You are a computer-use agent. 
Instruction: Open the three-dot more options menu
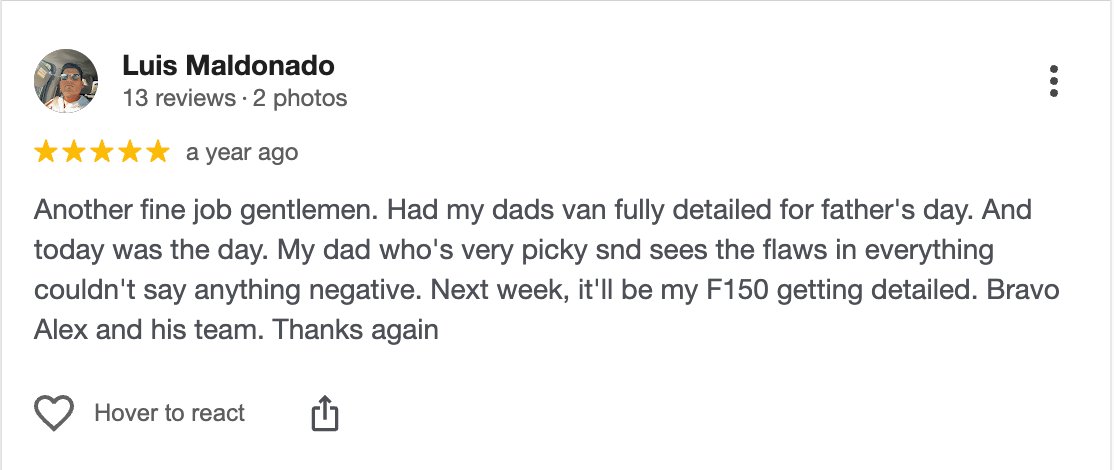click(1053, 81)
